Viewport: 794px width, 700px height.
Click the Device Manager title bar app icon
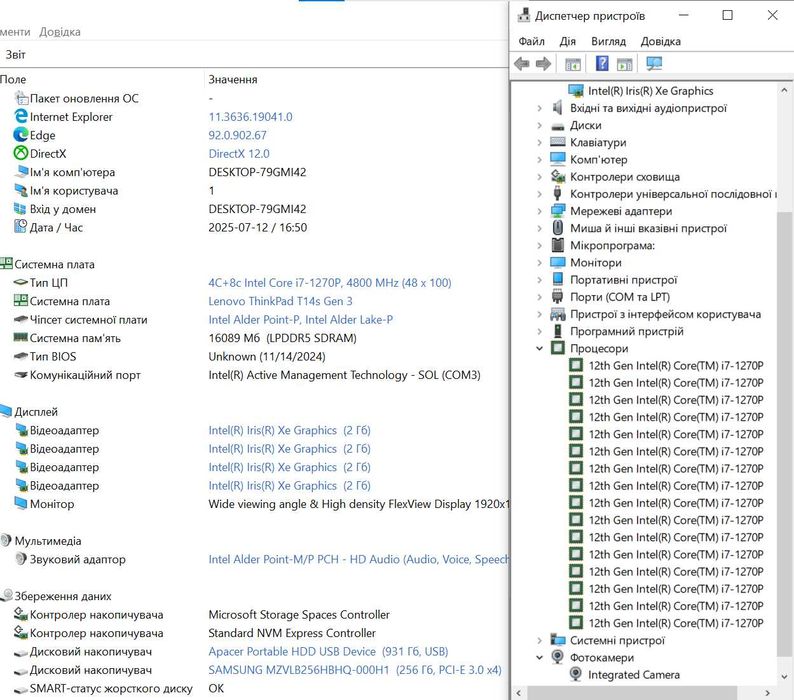(x=524, y=16)
